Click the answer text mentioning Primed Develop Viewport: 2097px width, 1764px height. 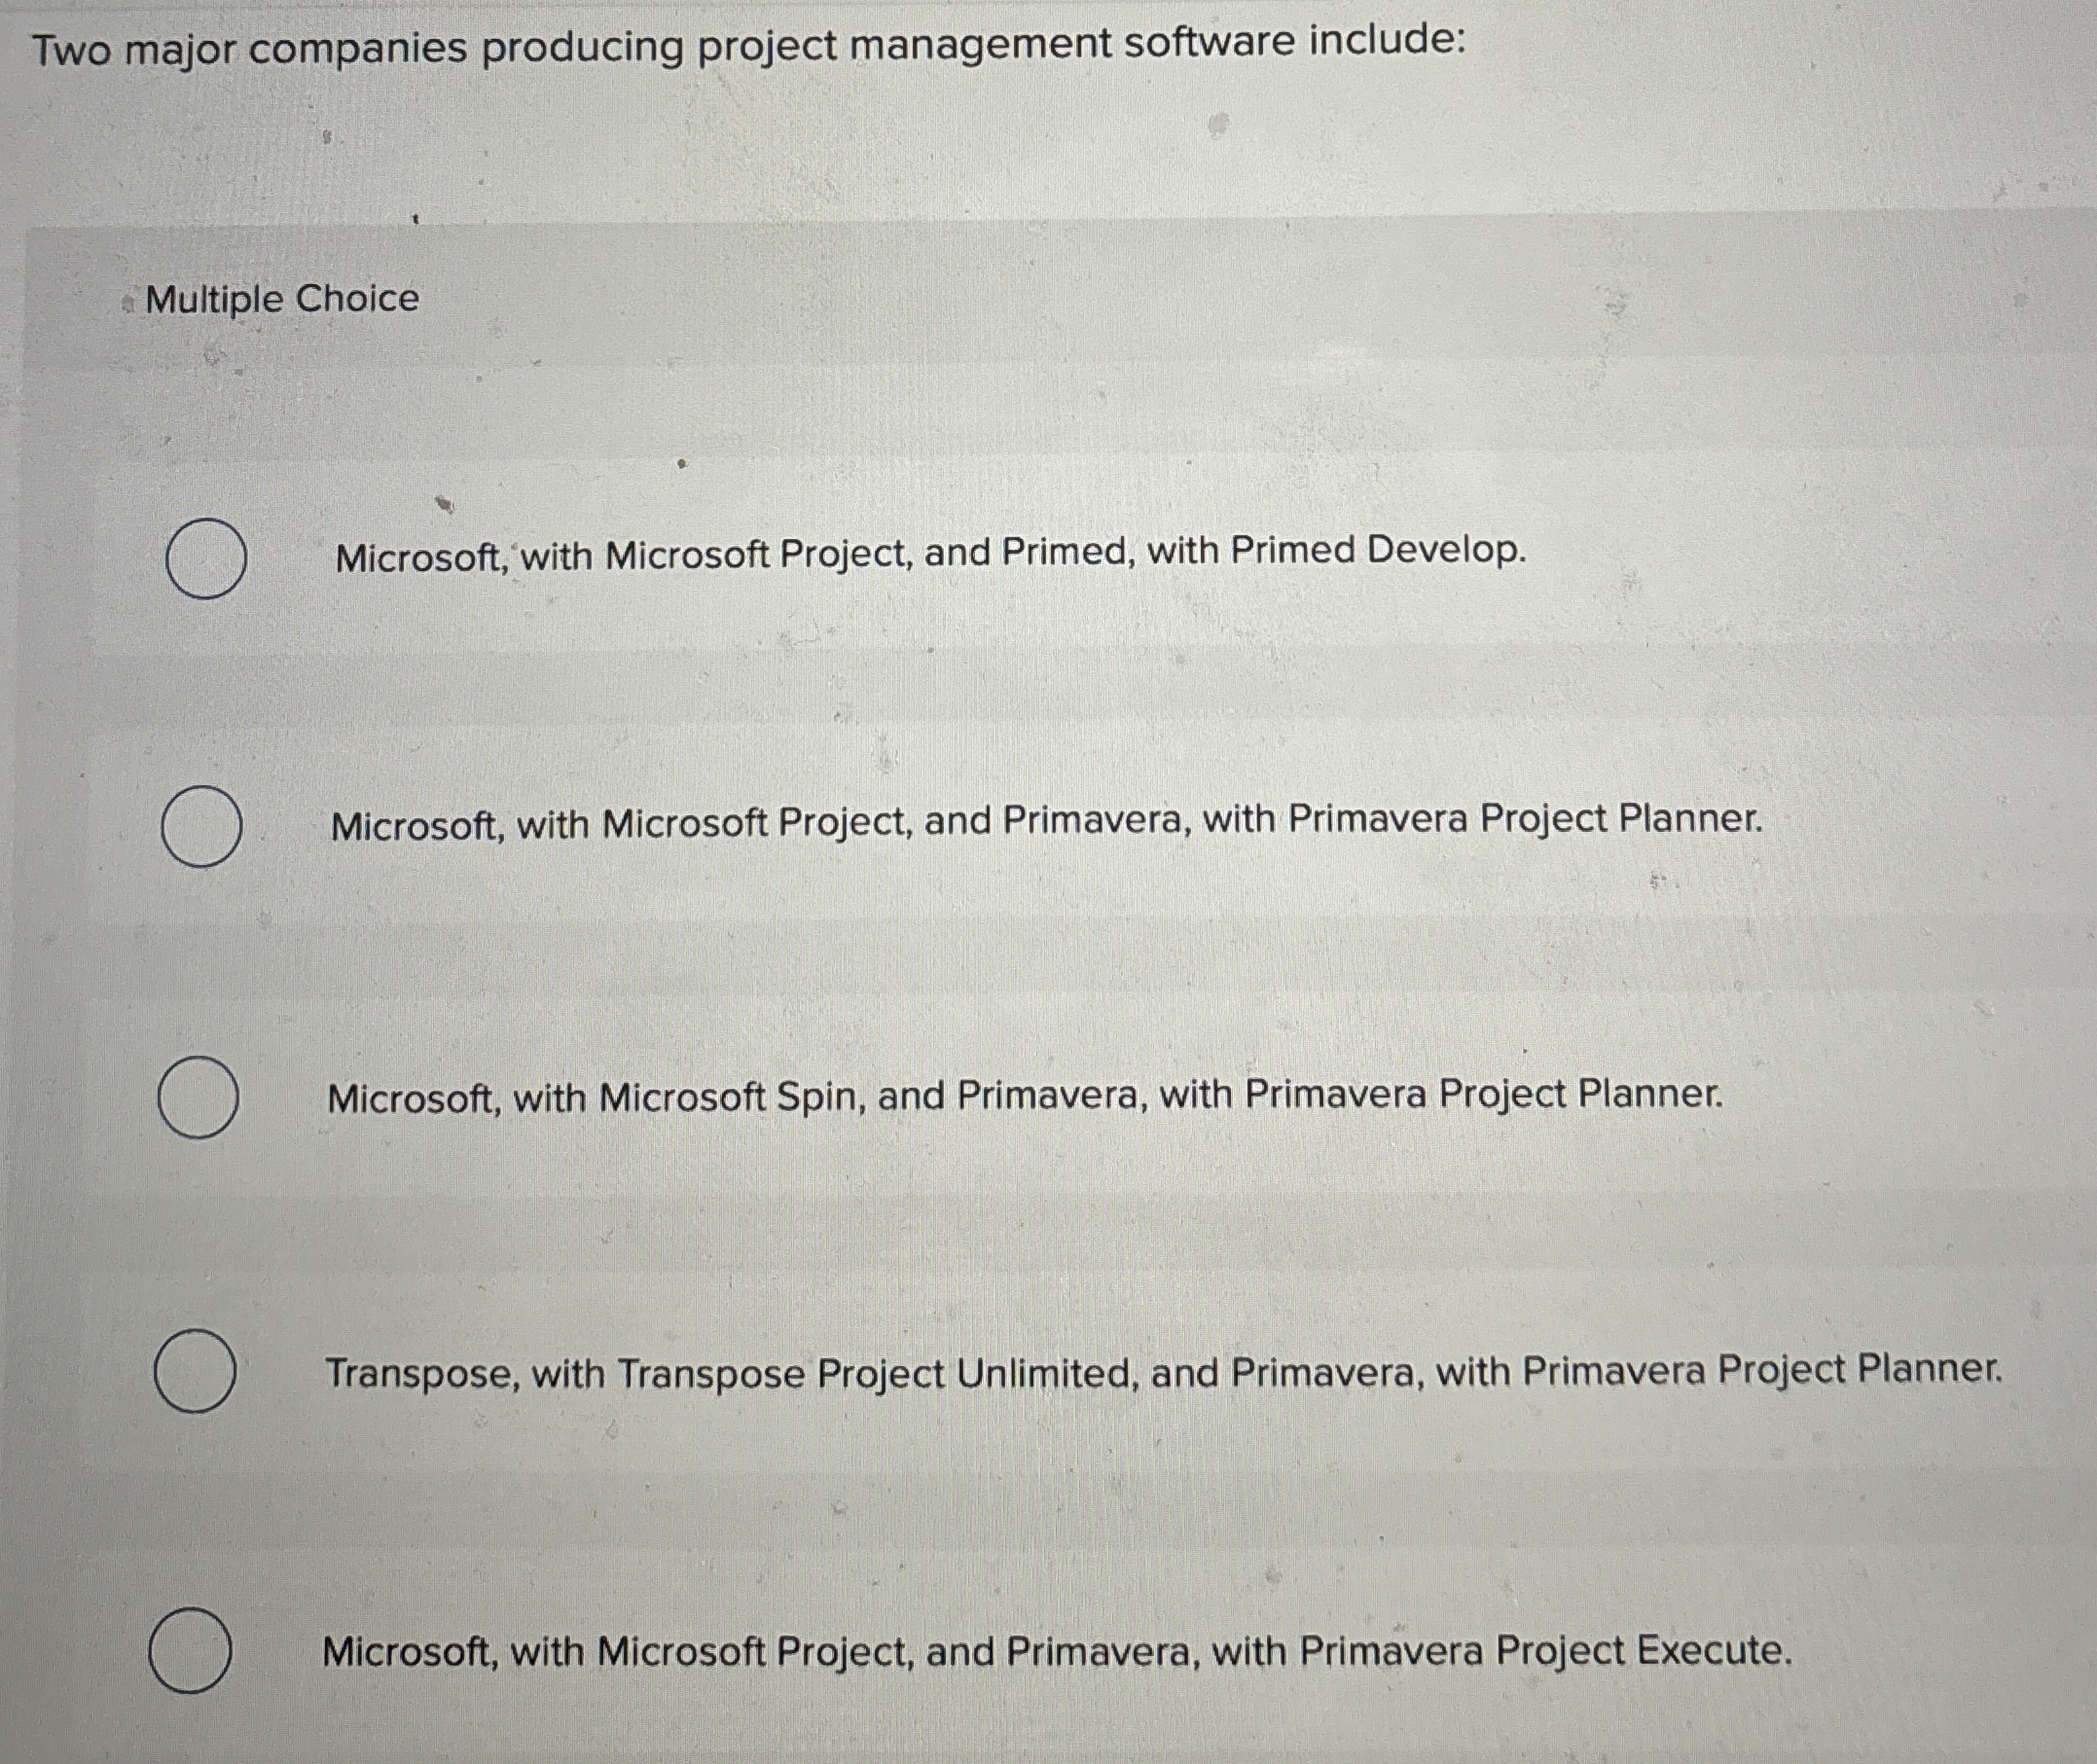click(931, 554)
